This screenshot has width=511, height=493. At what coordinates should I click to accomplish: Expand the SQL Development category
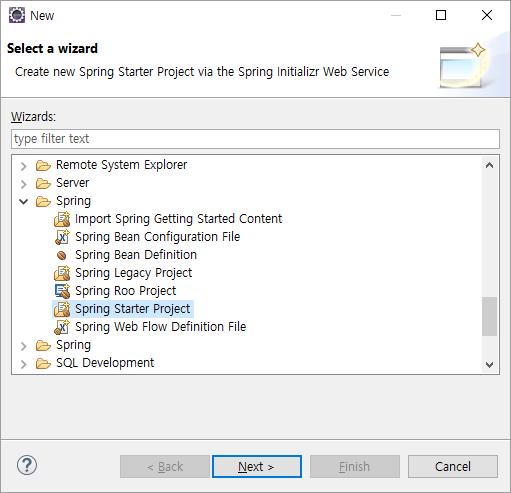pos(23,364)
